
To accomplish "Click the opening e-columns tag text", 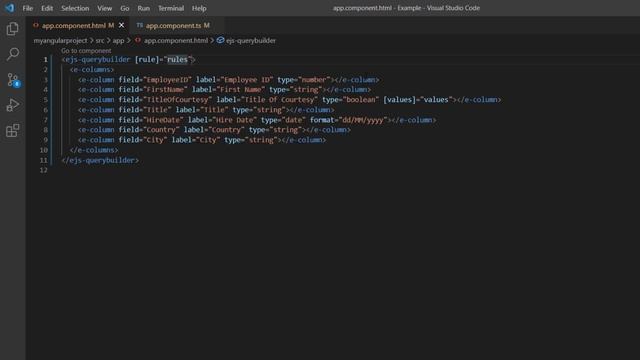I will [x=92, y=69].
